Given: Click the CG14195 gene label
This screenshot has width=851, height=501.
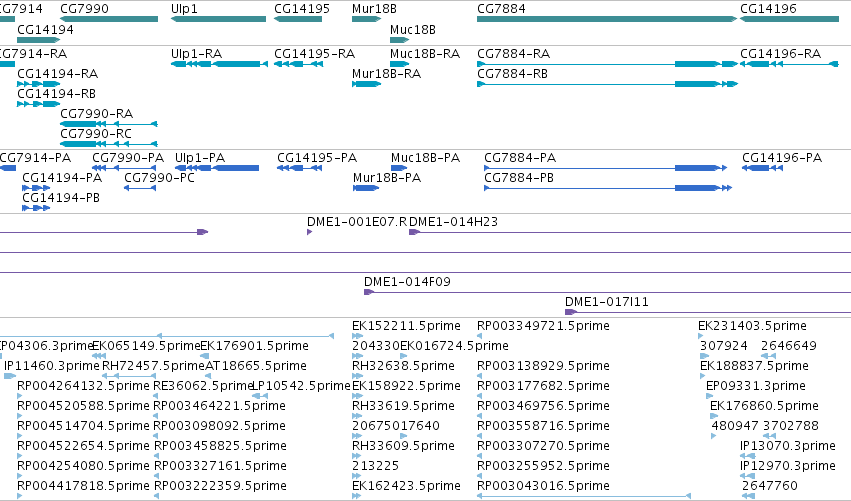Looking at the screenshot, I should tap(302, 9).
